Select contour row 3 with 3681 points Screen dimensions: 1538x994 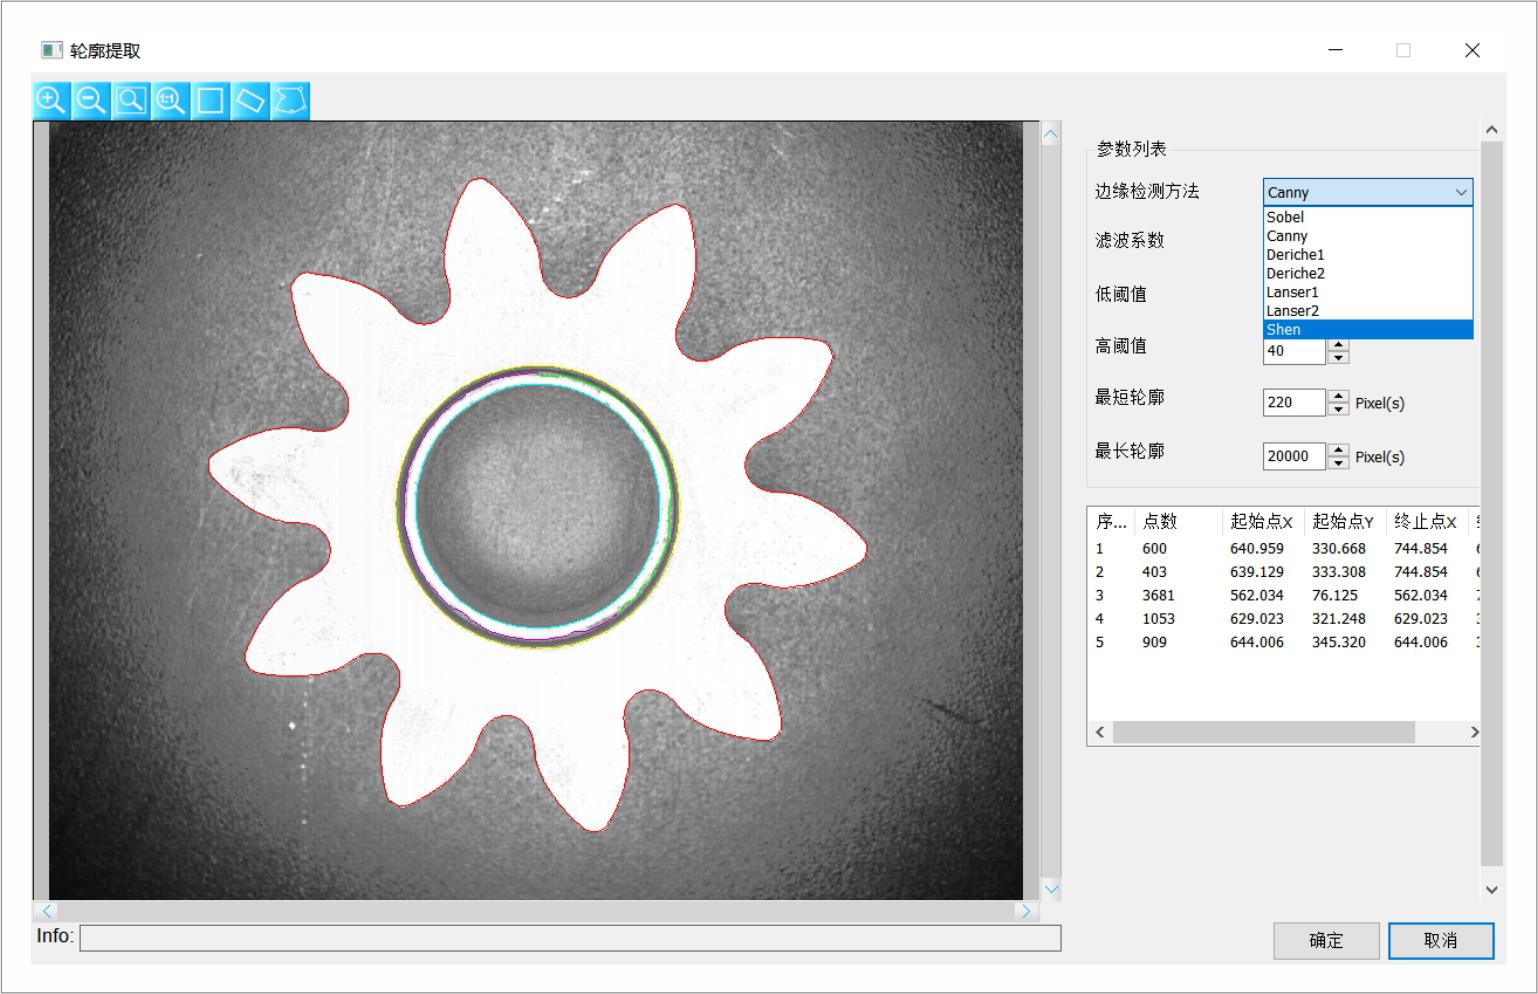pyautogui.click(x=1159, y=595)
